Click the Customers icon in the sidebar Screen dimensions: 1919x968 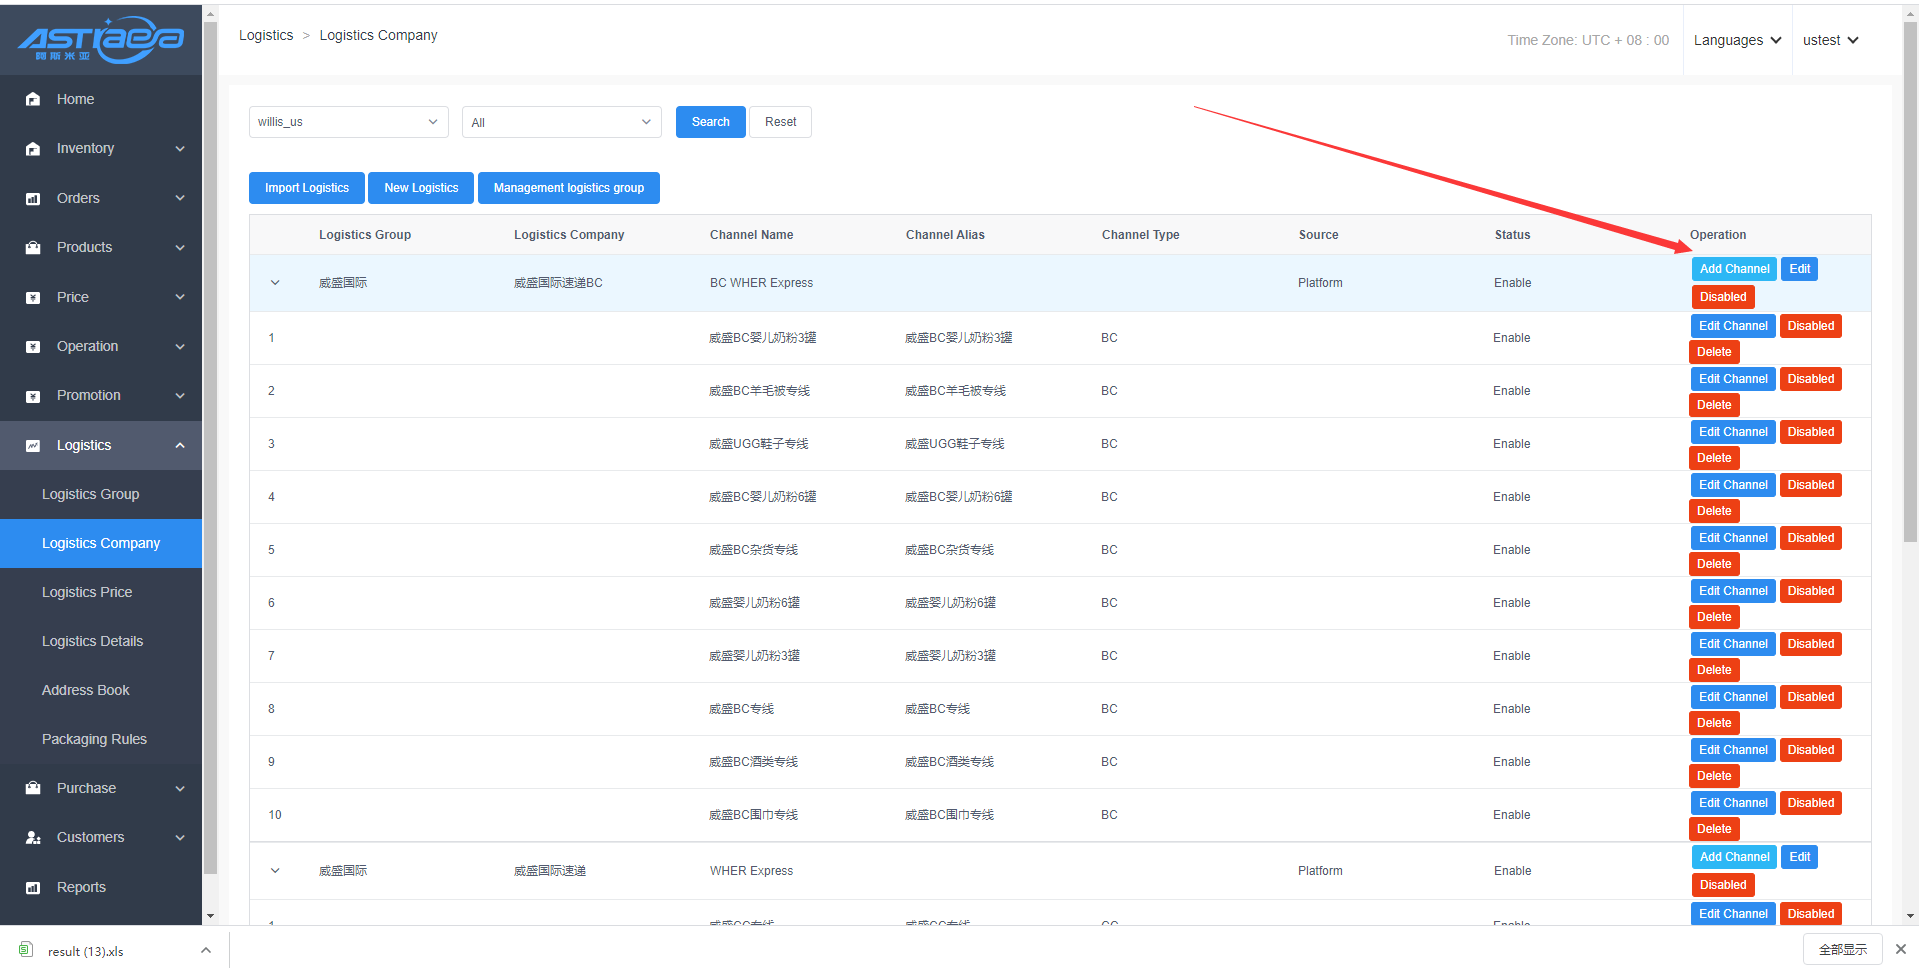[33, 838]
